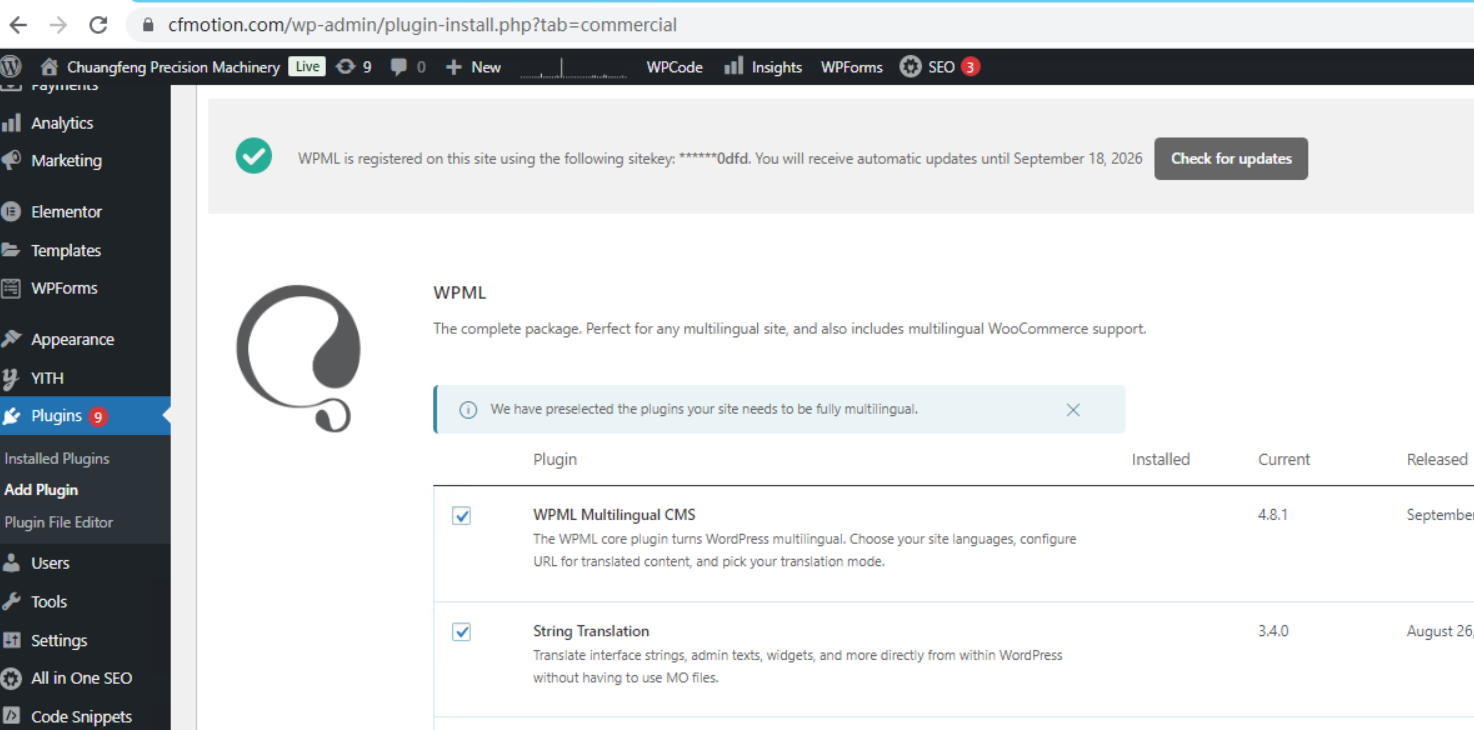The height and width of the screenshot is (730, 1474).
Task: Click the current version 4.8.1 cell
Action: tap(1273, 515)
